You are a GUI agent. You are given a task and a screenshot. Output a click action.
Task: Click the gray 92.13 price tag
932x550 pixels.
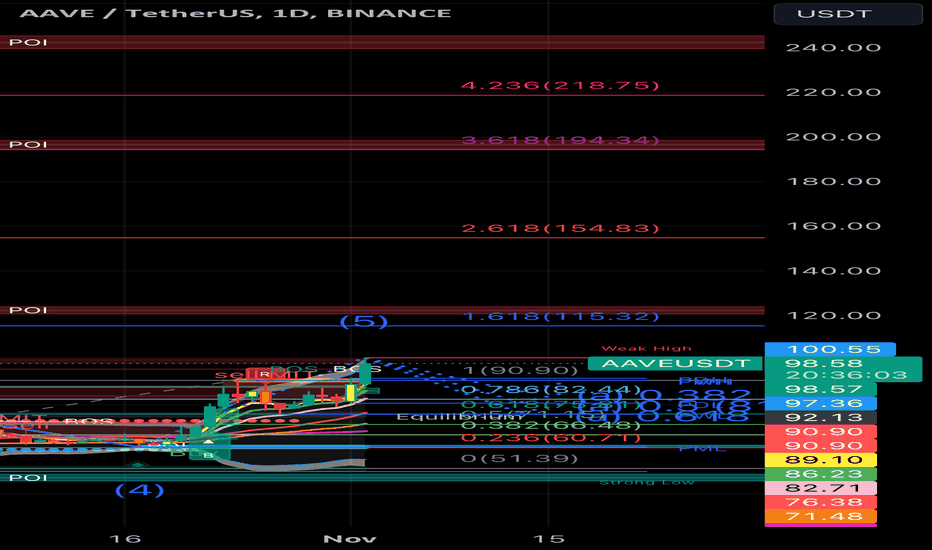pyautogui.click(x=820, y=418)
